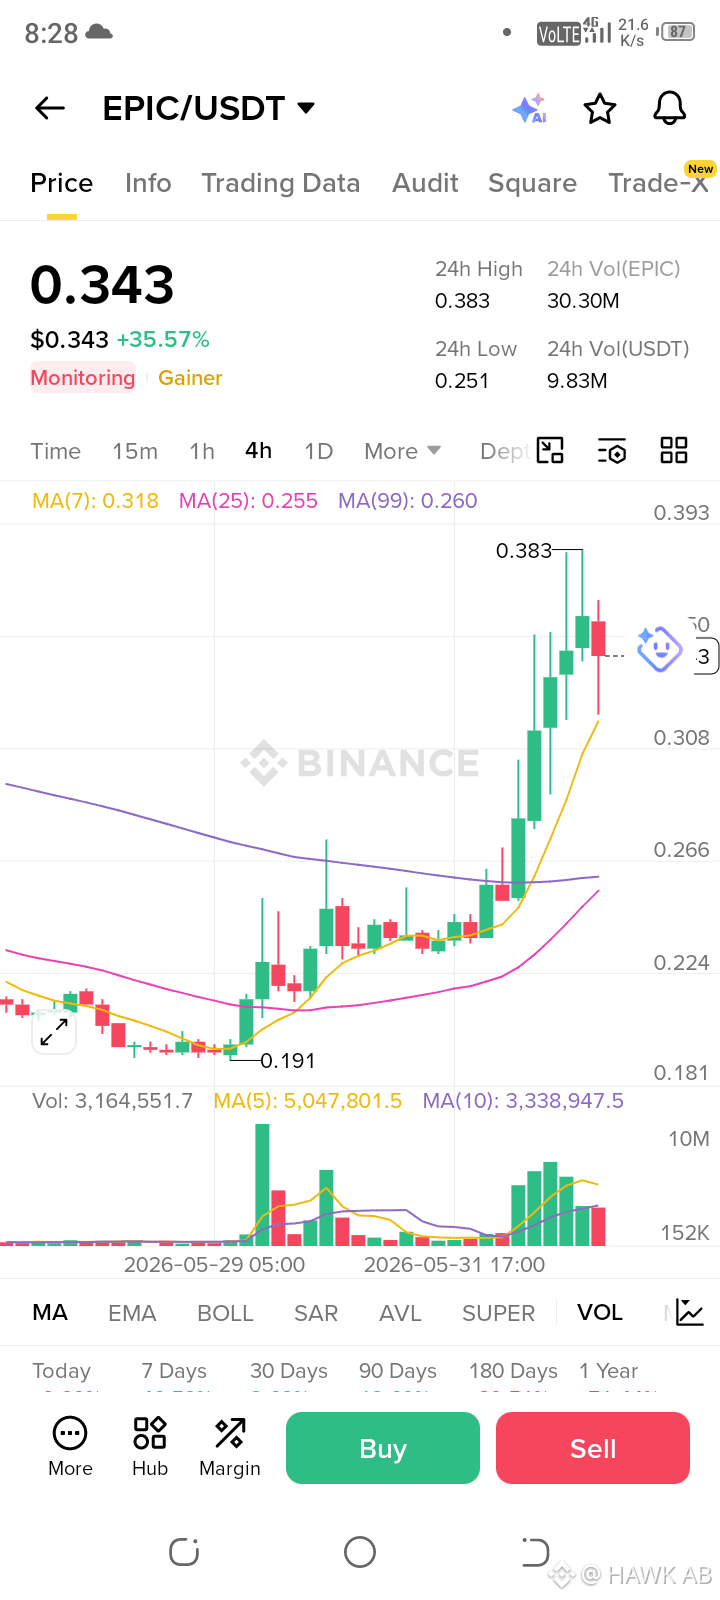Select the SAR indicator

point(316,1313)
